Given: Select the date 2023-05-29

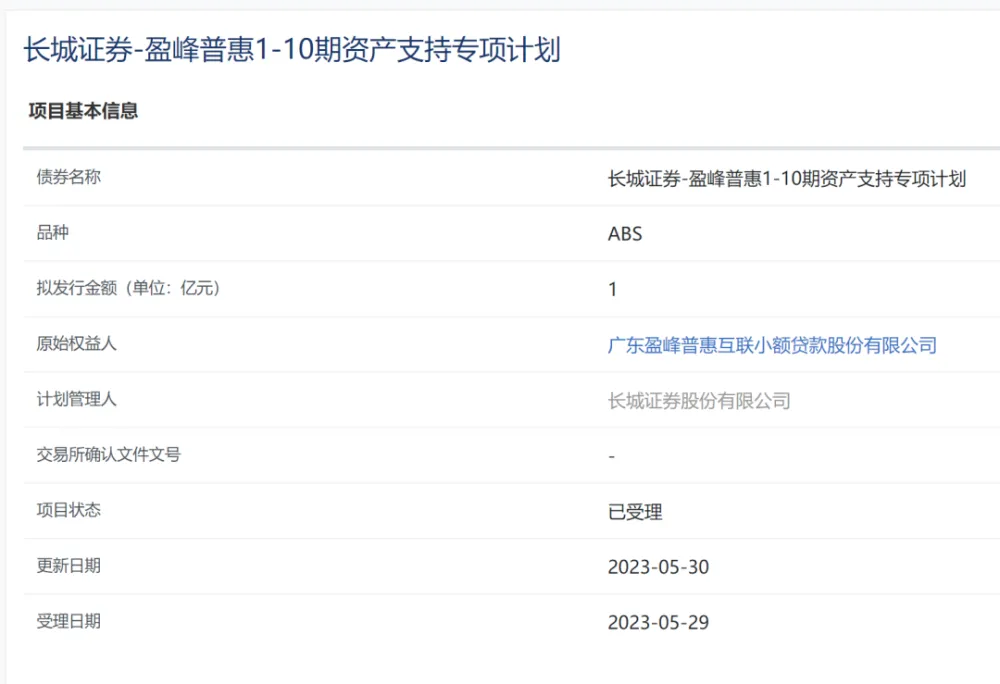Looking at the screenshot, I should [x=658, y=623].
